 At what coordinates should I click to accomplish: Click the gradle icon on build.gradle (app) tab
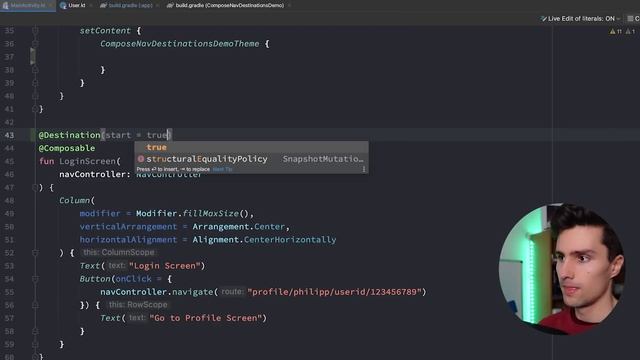pos(103,5)
